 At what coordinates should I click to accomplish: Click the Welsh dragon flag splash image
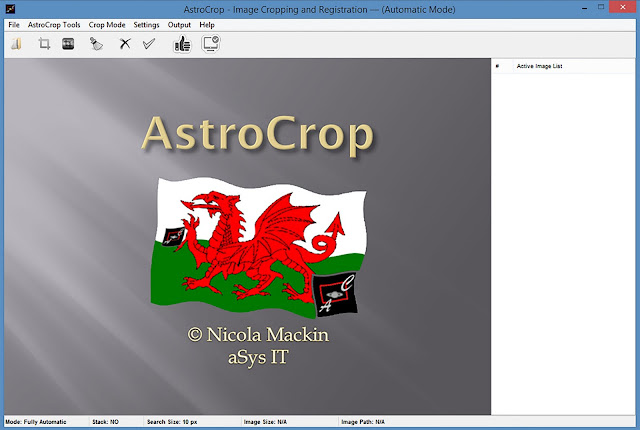click(x=258, y=247)
